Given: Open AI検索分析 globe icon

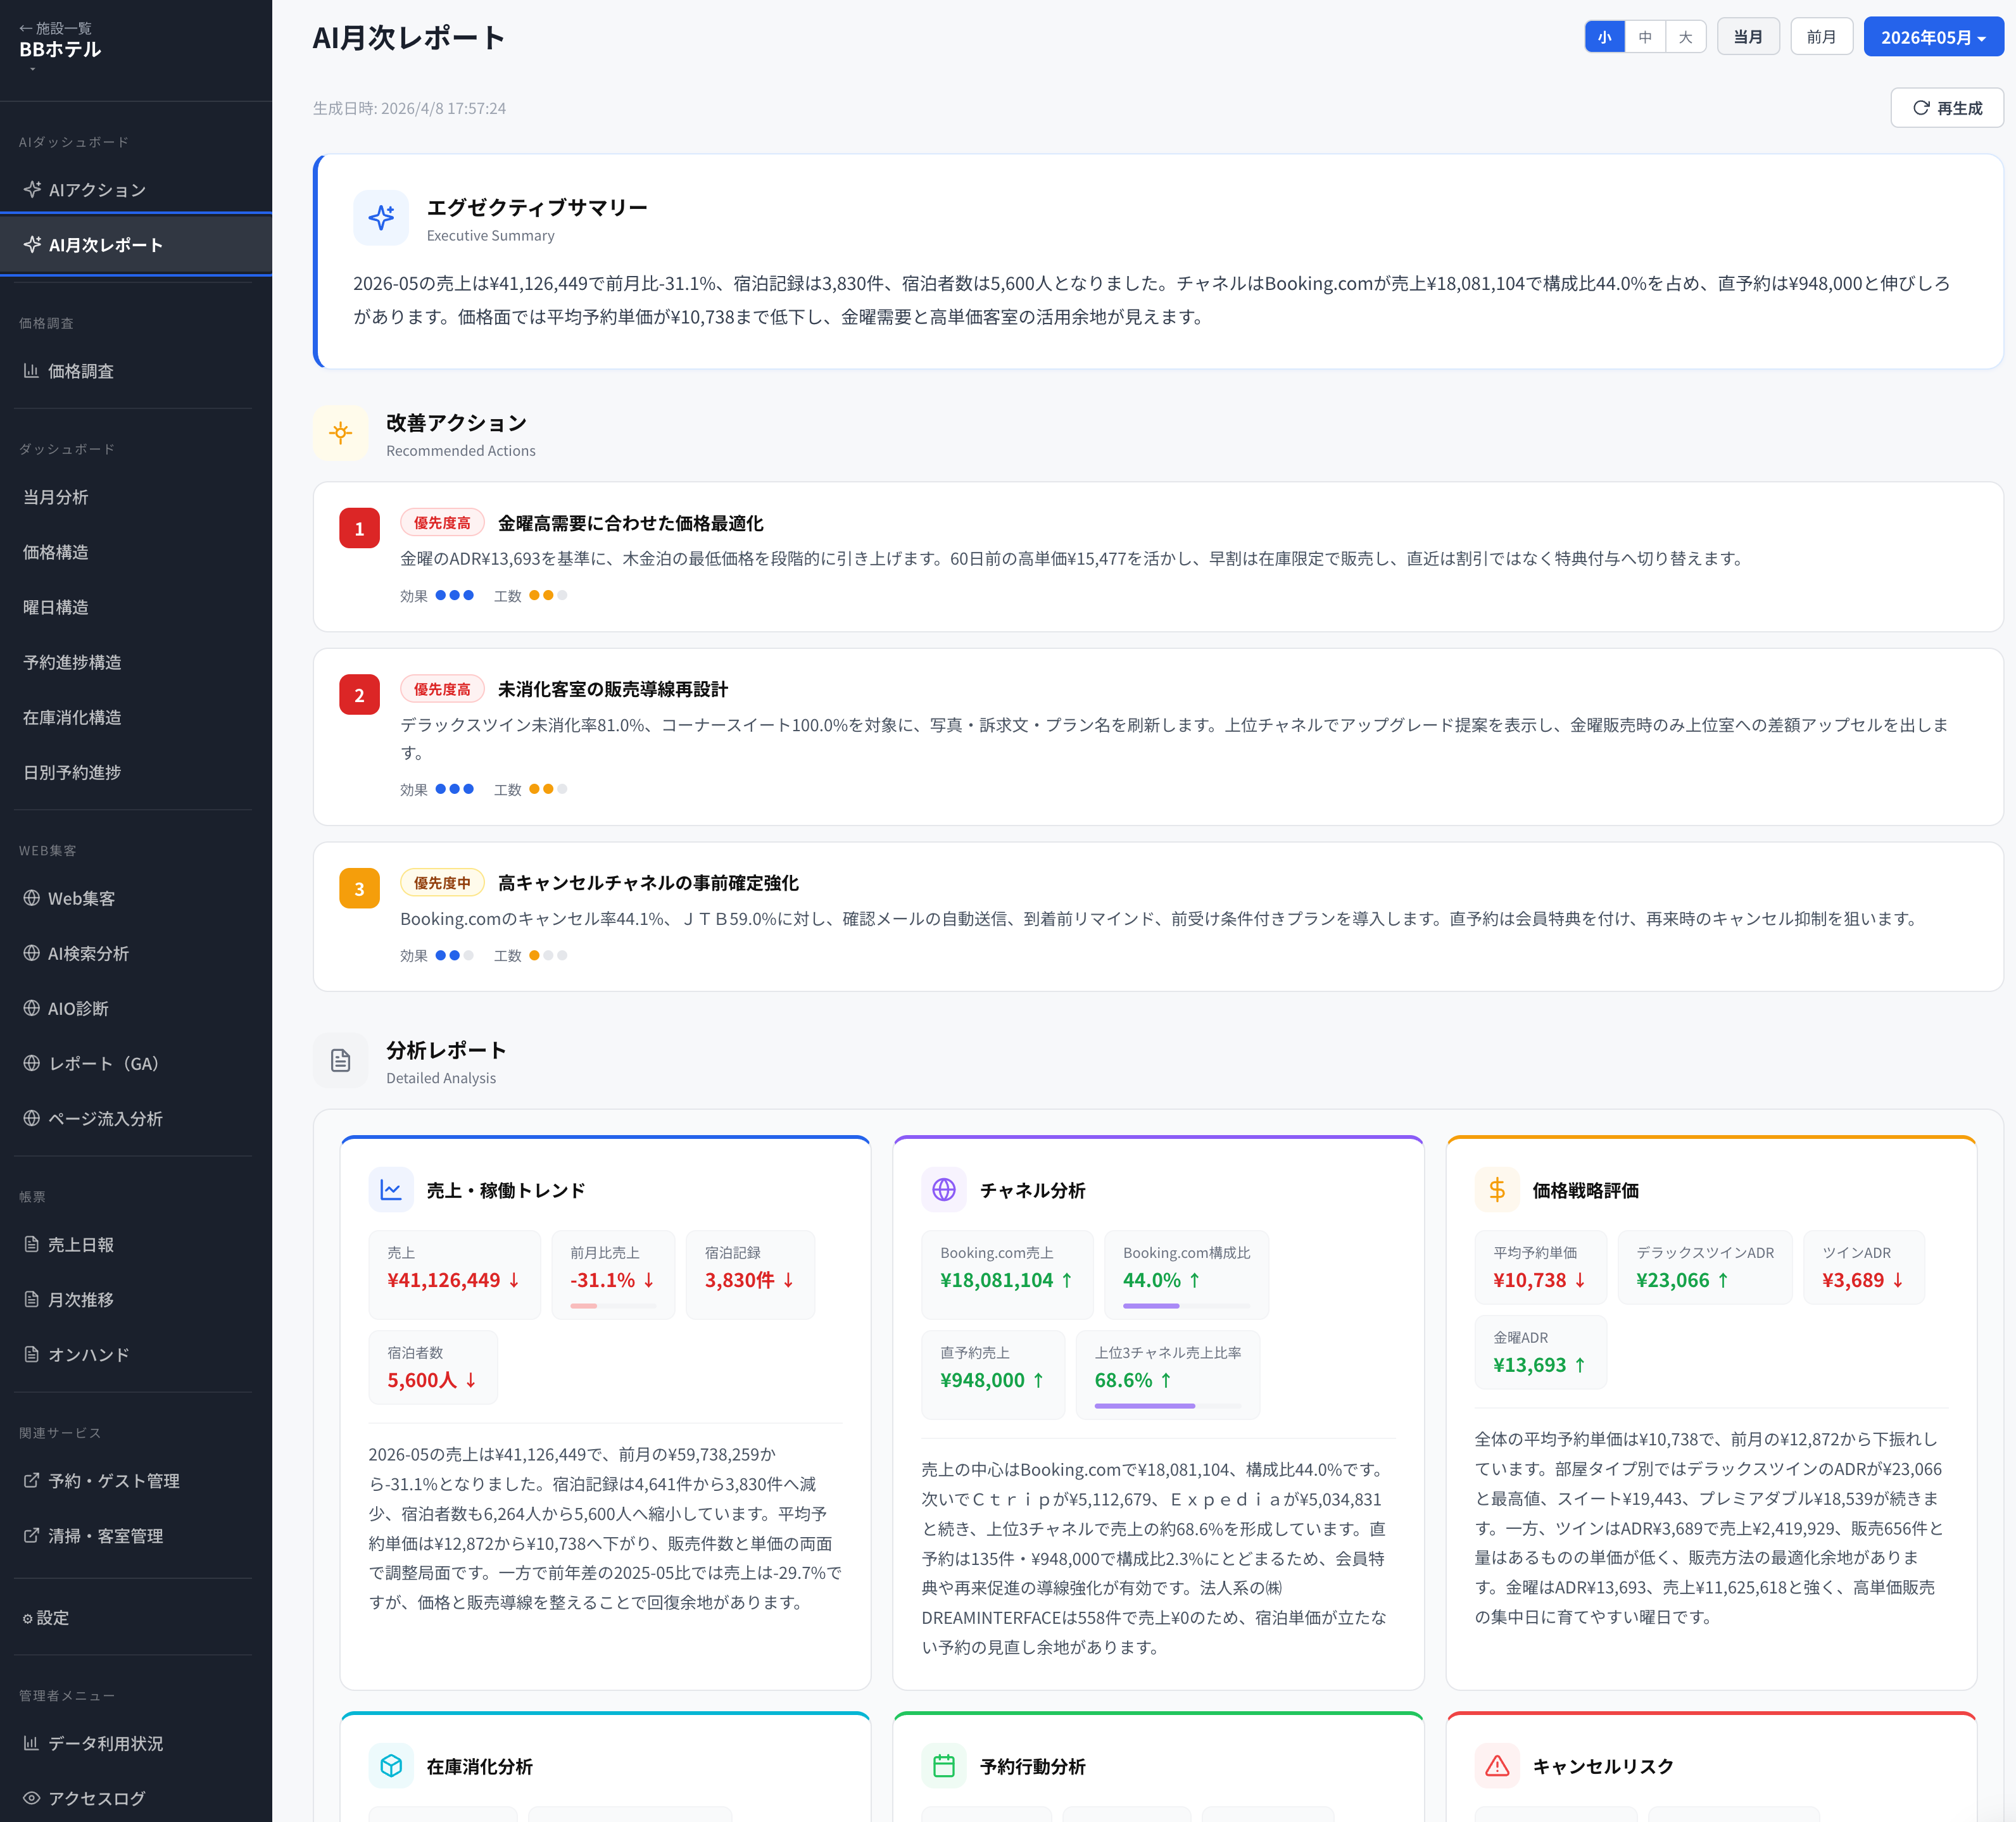Looking at the screenshot, I should click(x=32, y=953).
